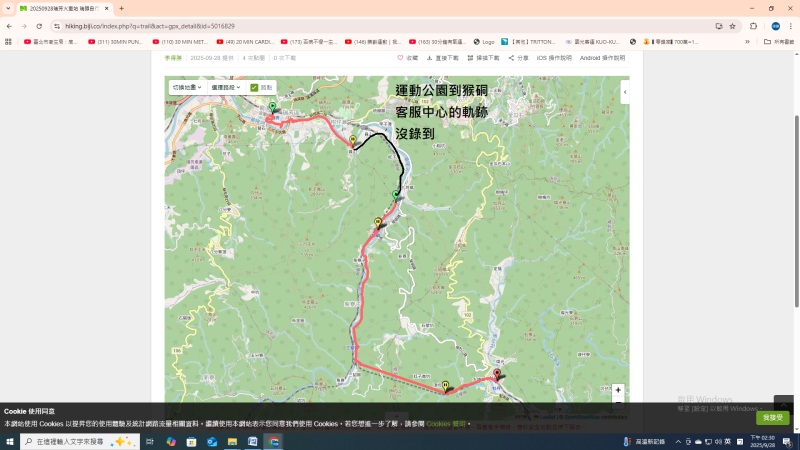The height and width of the screenshot is (450, 800).
Task: Click the Windows Start button
Action: [11, 441]
